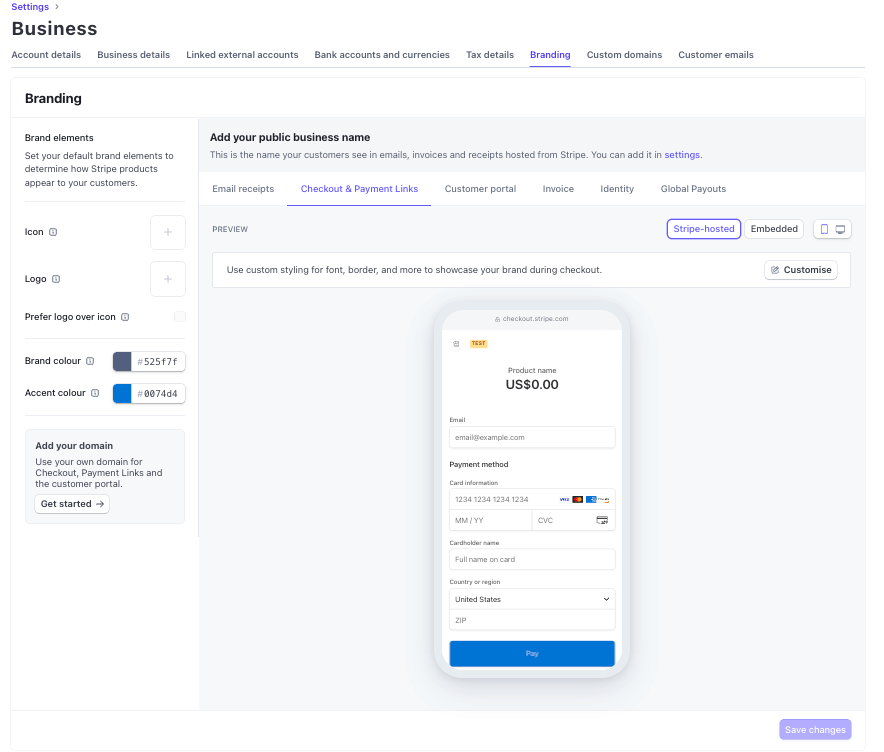Open the Brand colour swatch picker
The width and height of the screenshot is (884, 752).
pos(122,361)
